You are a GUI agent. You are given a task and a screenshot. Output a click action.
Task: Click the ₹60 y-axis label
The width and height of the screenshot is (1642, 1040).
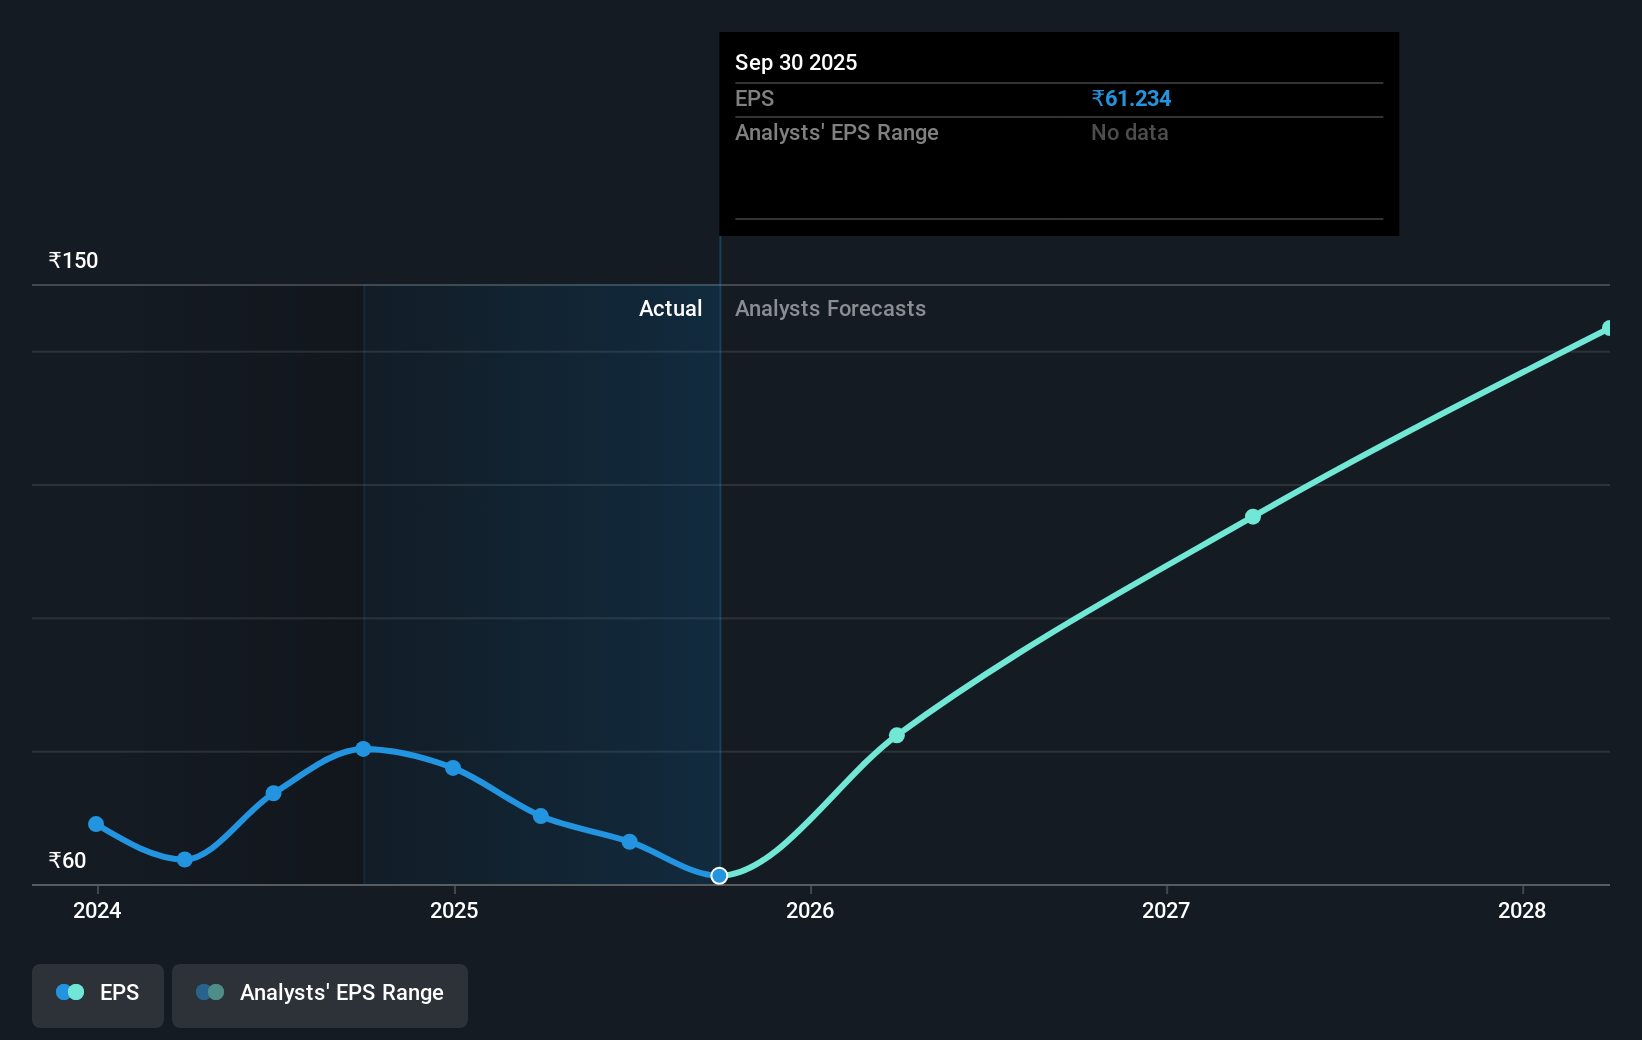click(67, 861)
